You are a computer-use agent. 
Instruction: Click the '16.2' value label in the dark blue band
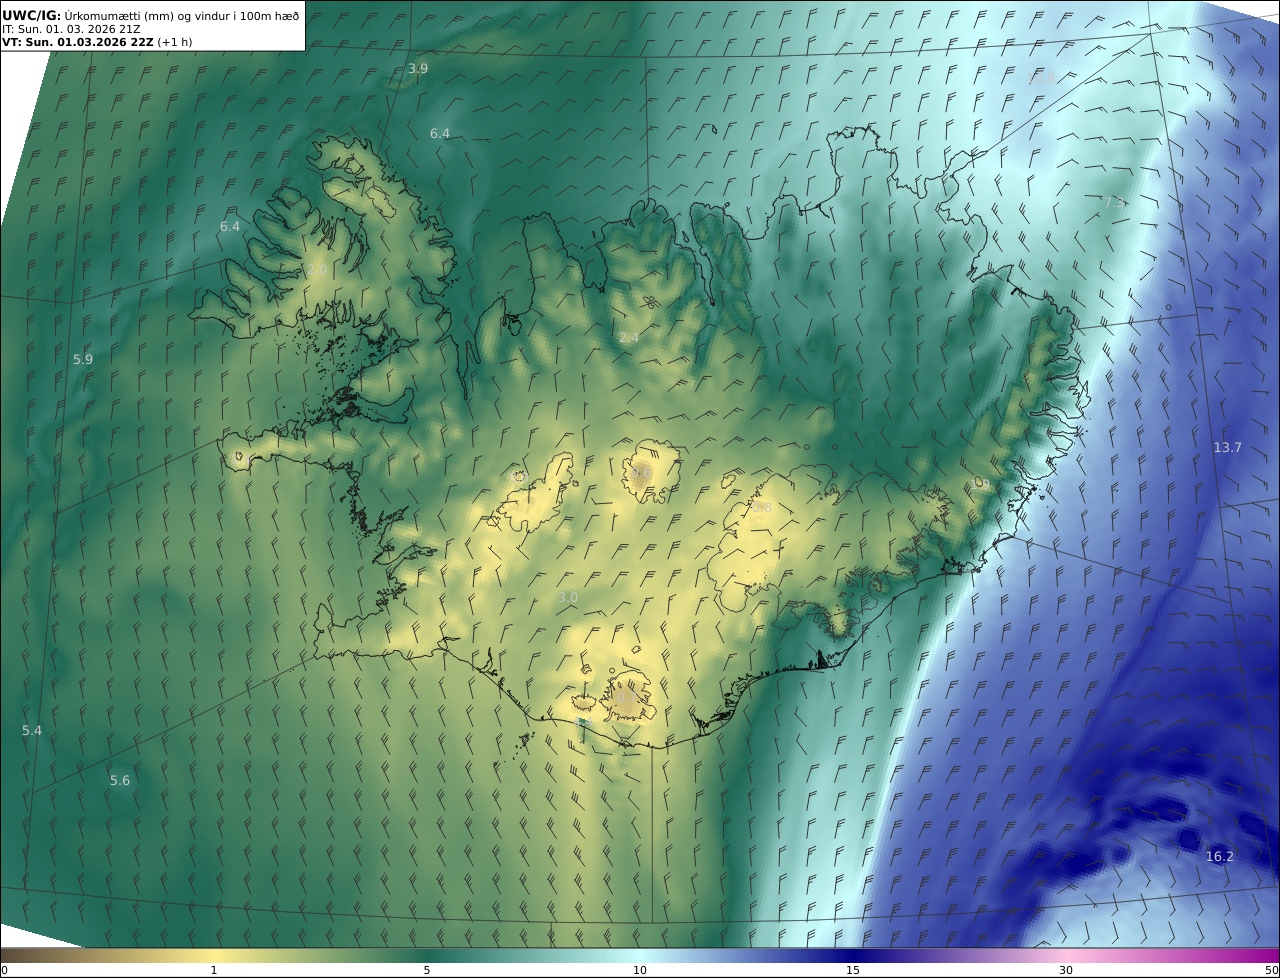click(x=1220, y=857)
